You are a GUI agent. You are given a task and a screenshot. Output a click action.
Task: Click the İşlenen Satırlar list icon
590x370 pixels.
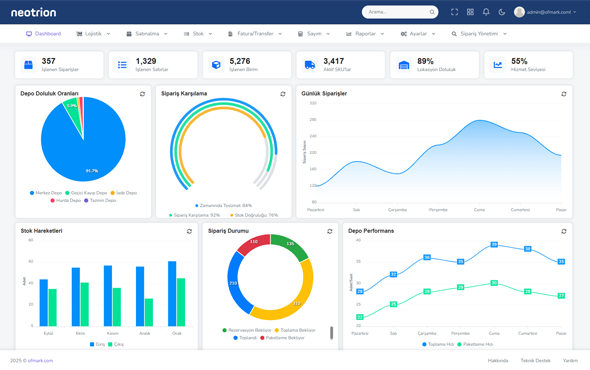122,65
